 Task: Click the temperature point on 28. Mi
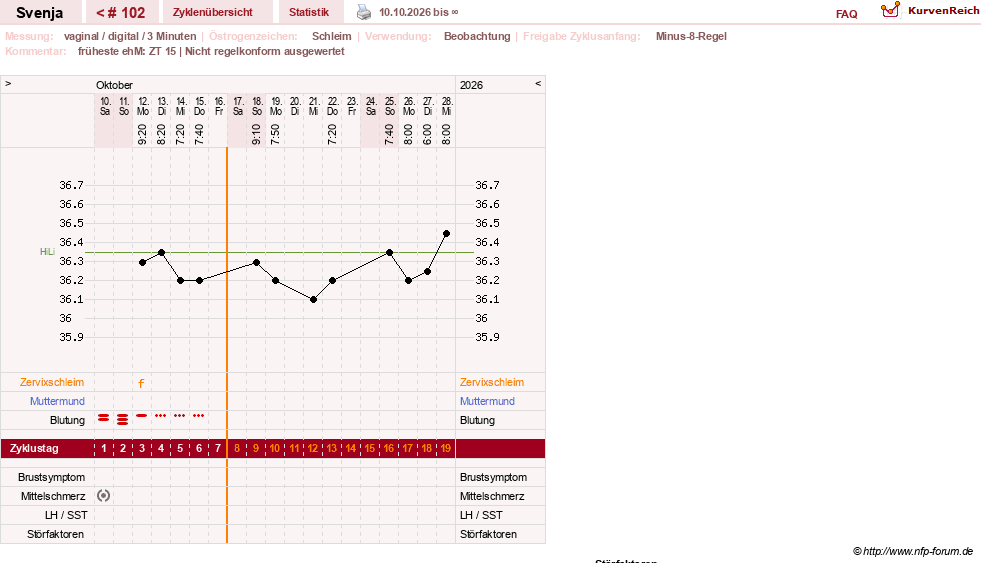[446, 233]
